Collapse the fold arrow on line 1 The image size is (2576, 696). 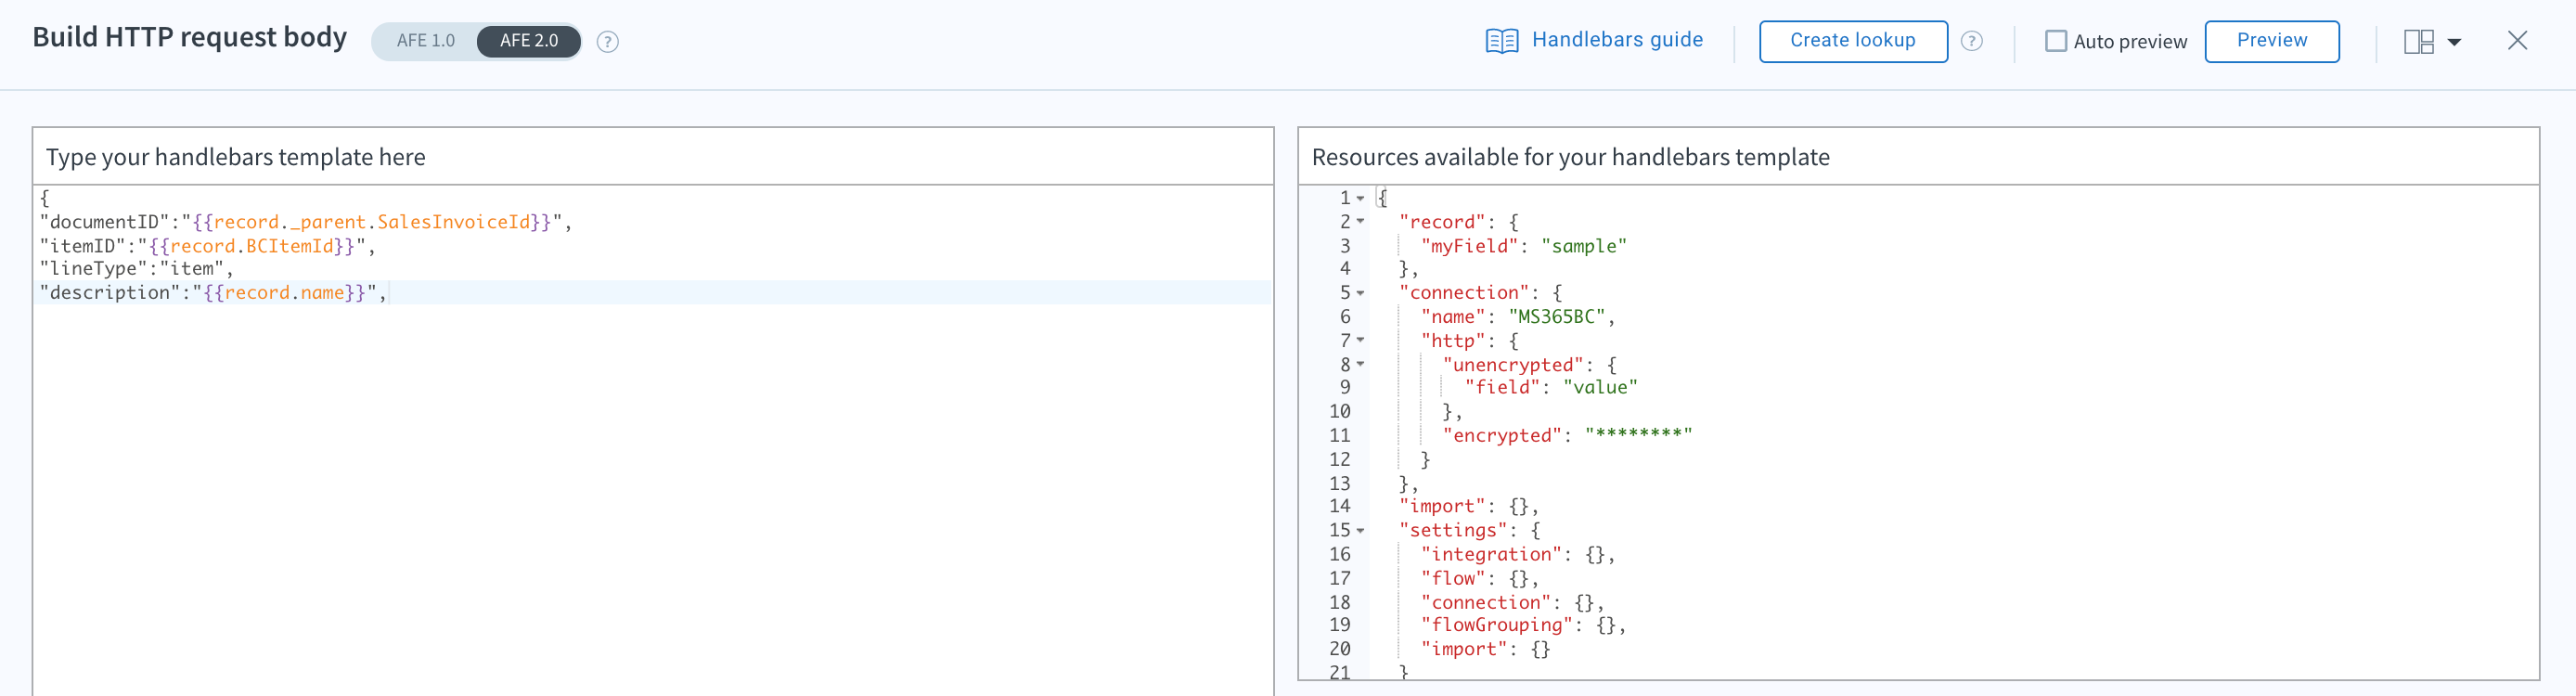pos(1361,198)
